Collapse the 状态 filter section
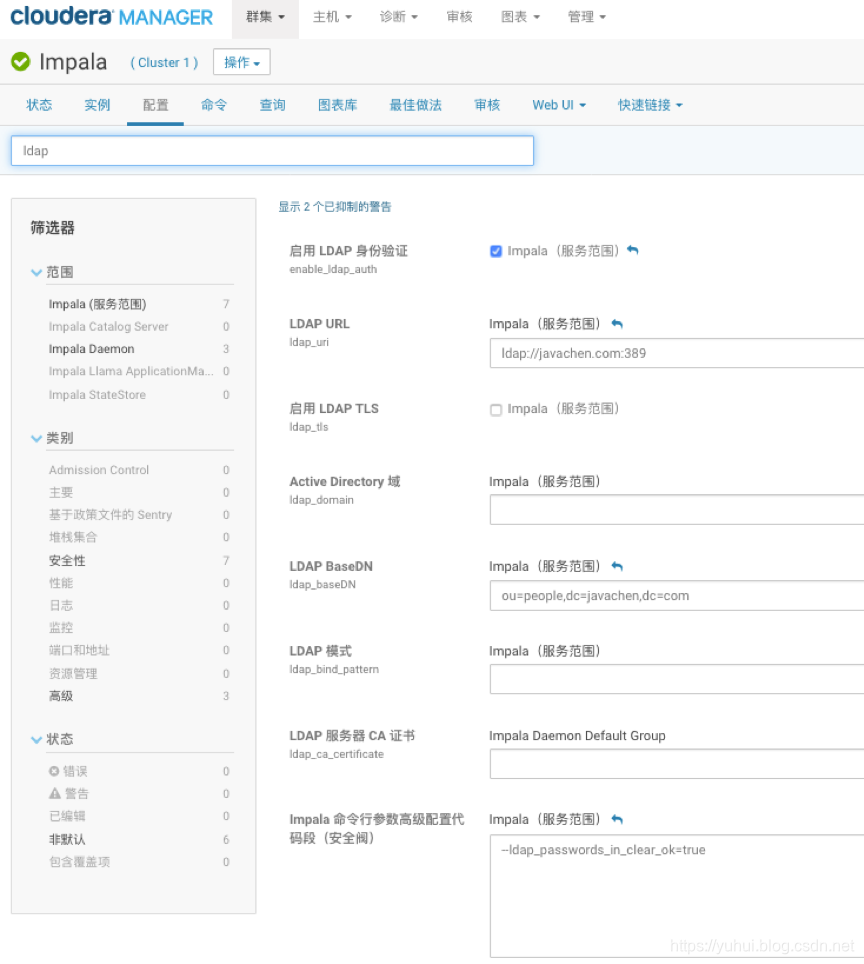Viewport: 864px width, 964px height. click(36, 740)
